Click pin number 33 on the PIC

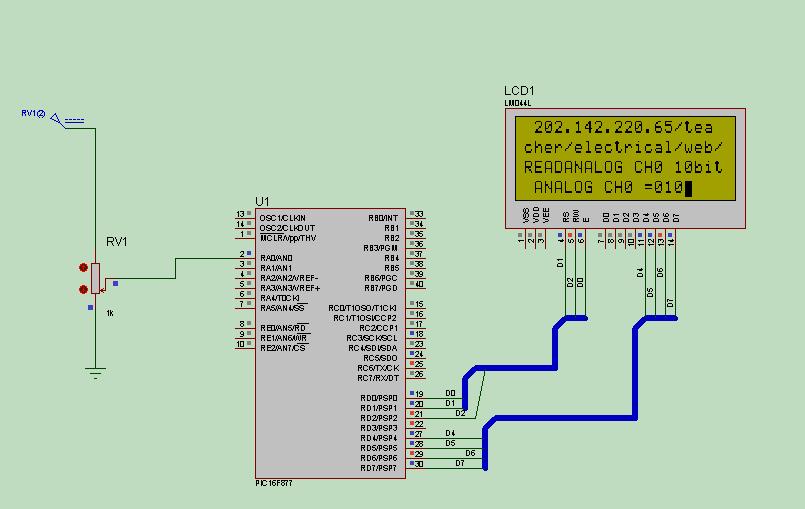tap(419, 214)
